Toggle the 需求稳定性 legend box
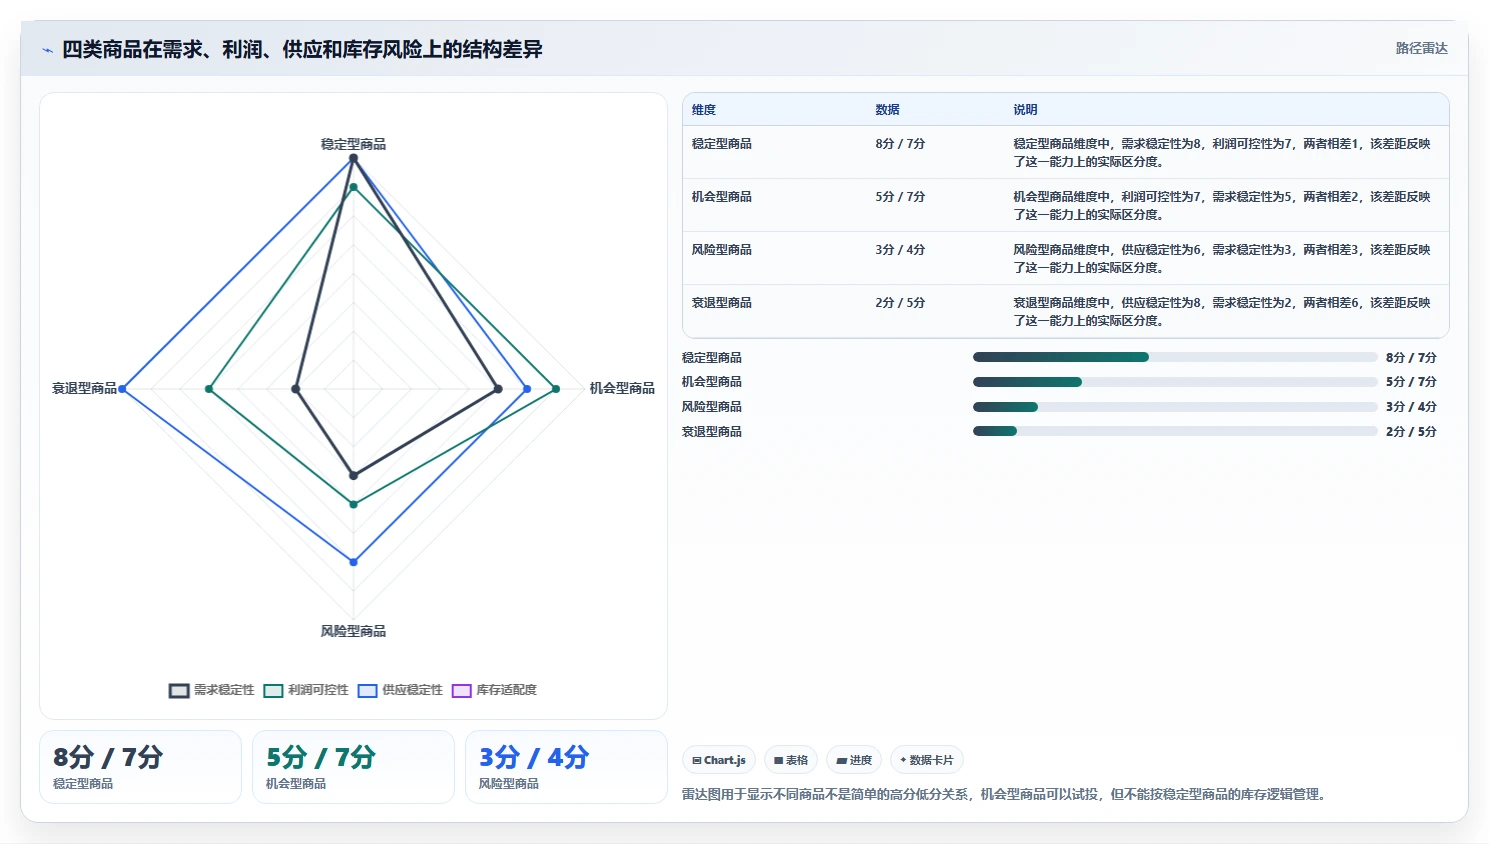 179,691
